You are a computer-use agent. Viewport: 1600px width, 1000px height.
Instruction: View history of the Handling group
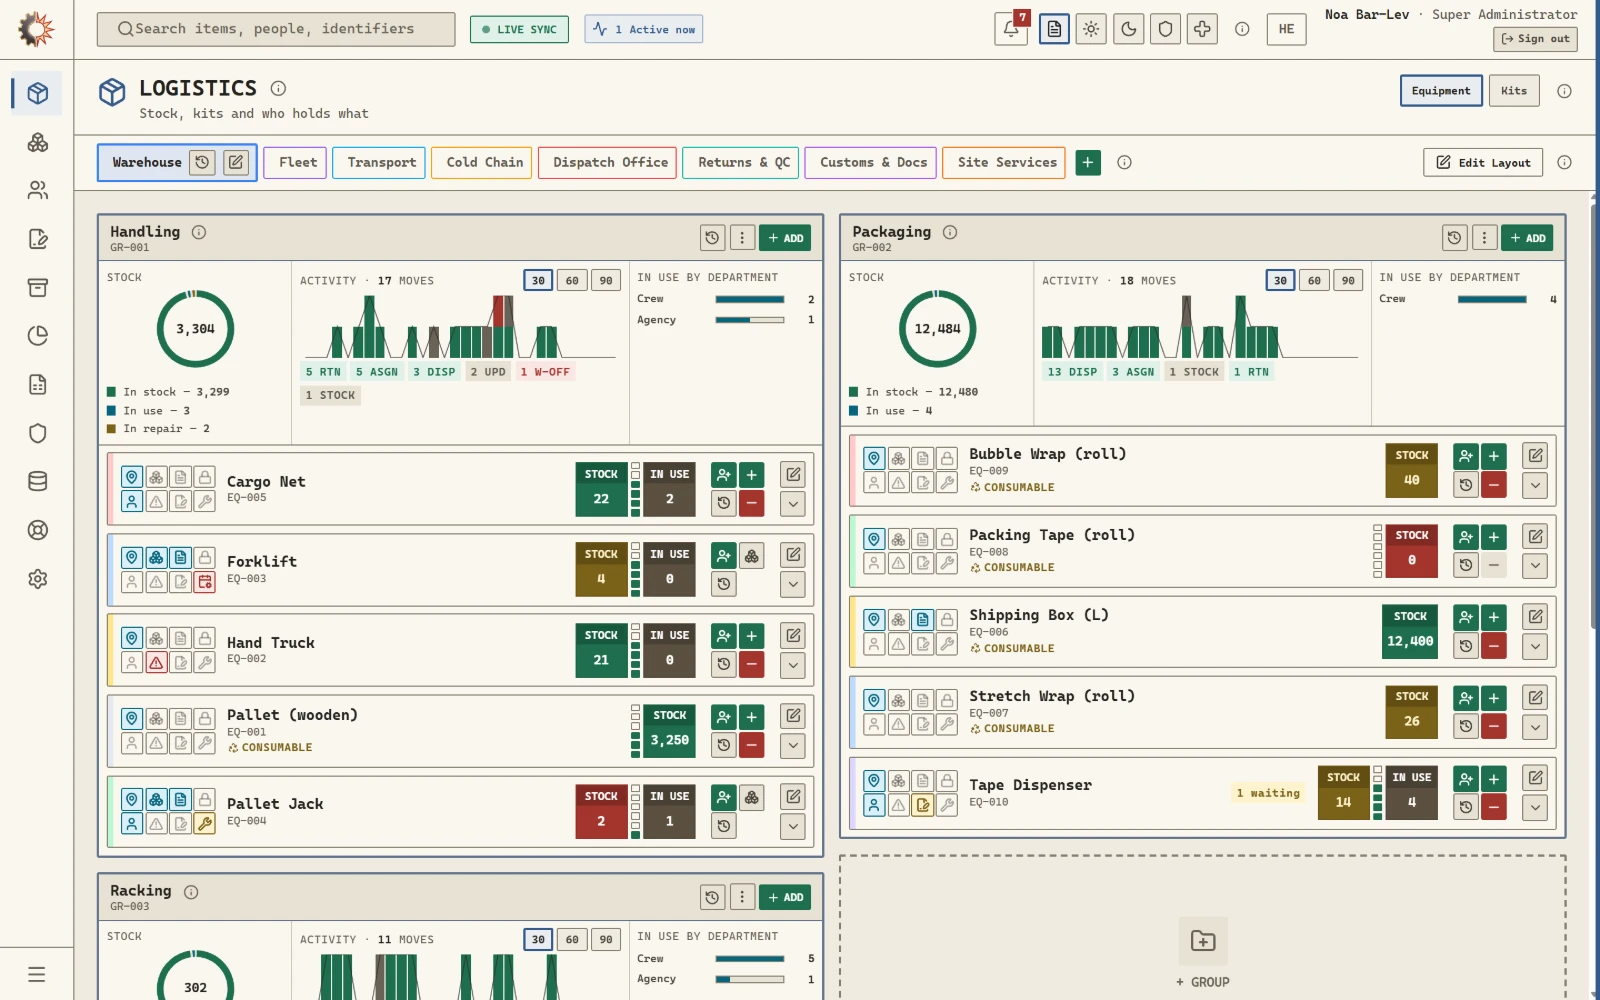coord(712,238)
